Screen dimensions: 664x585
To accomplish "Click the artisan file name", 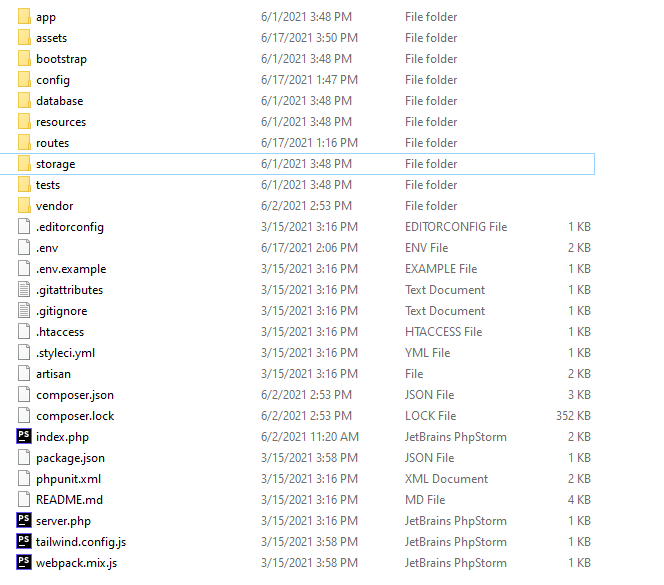I will [x=53, y=374].
